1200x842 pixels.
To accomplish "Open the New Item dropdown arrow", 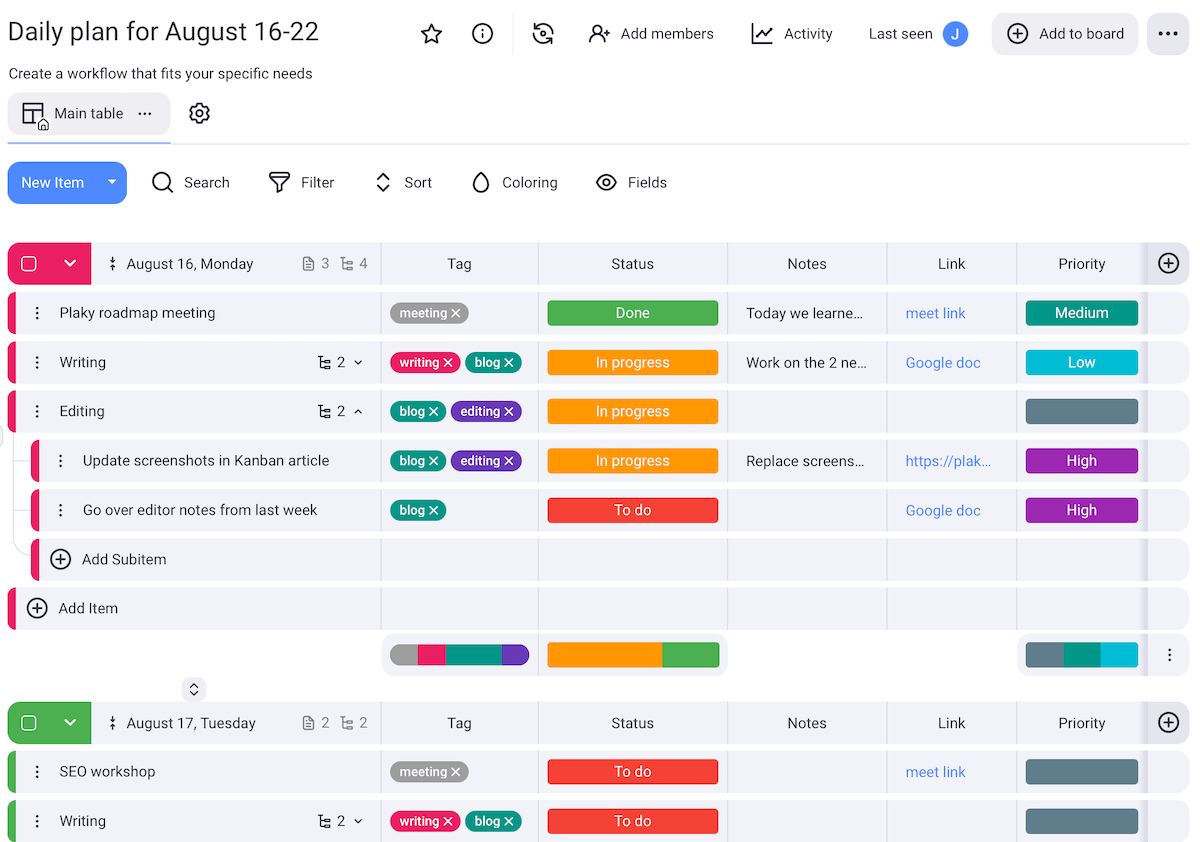I will (112, 182).
